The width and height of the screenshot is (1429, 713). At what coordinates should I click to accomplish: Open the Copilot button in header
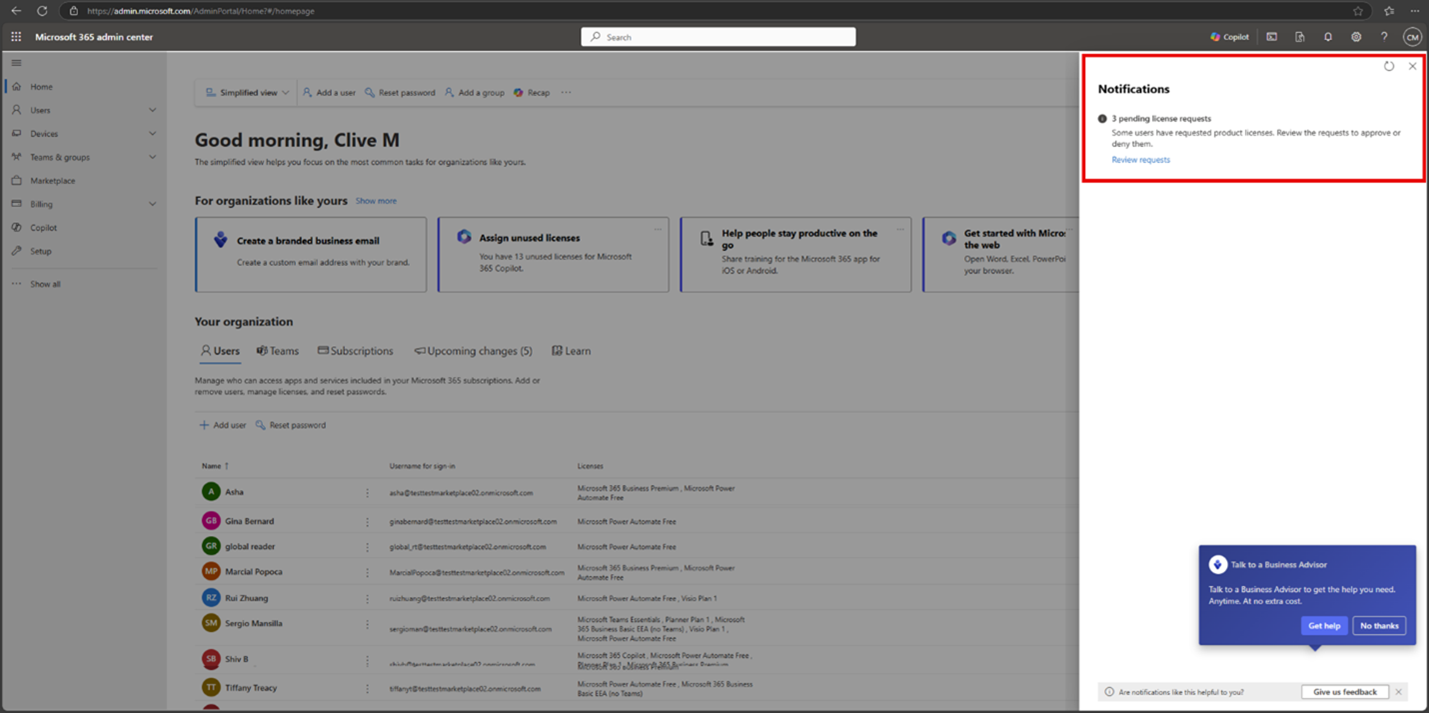pyautogui.click(x=1229, y=37)
